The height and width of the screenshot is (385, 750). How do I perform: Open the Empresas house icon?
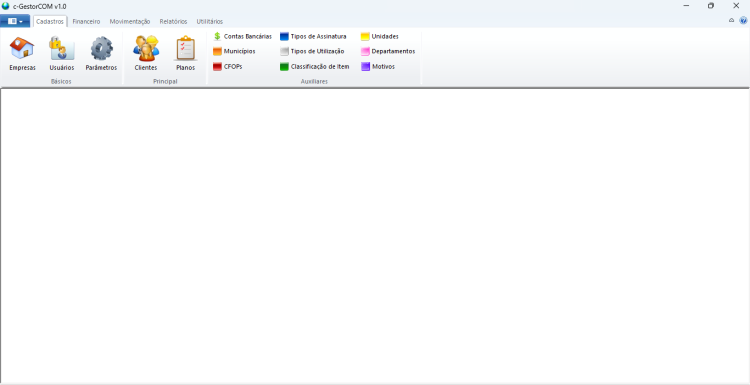pyautogui.click(x=22, y=48)
